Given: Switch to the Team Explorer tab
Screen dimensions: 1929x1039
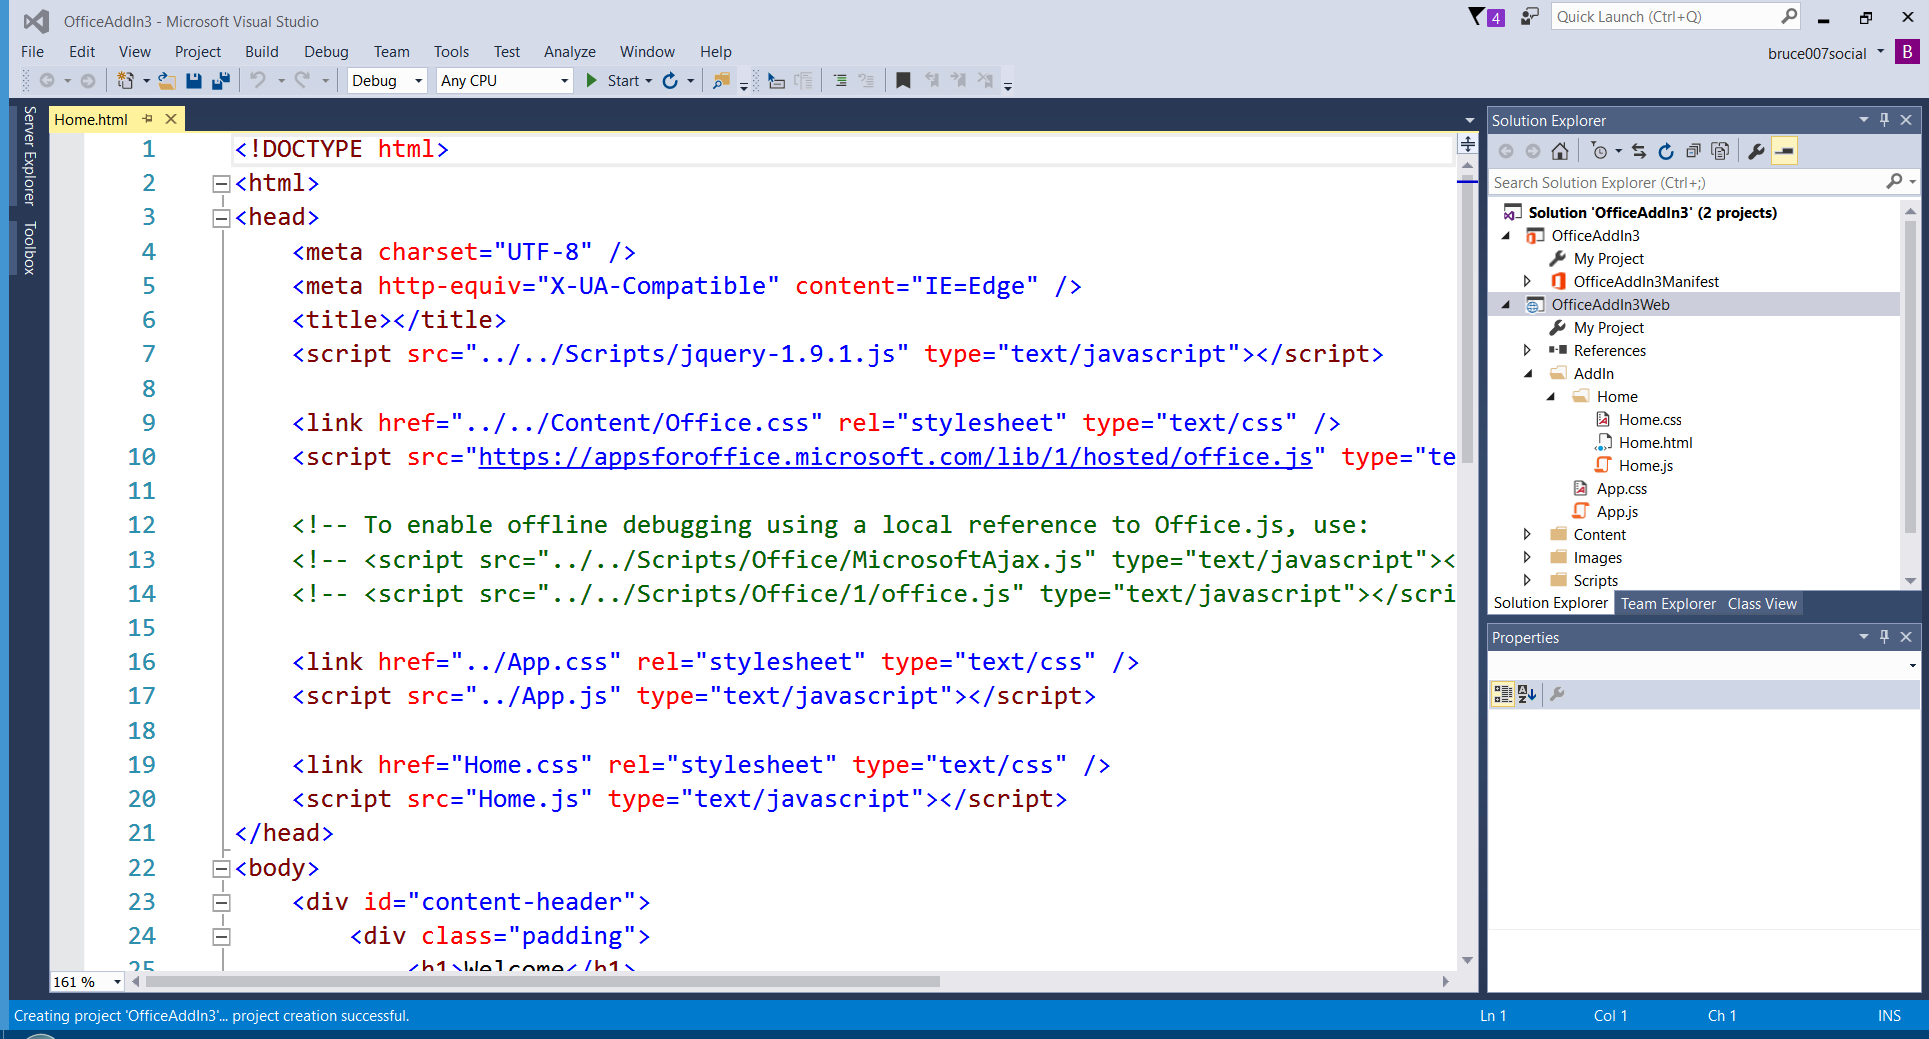Looking at the screenshot, I should coord(1668,604).
